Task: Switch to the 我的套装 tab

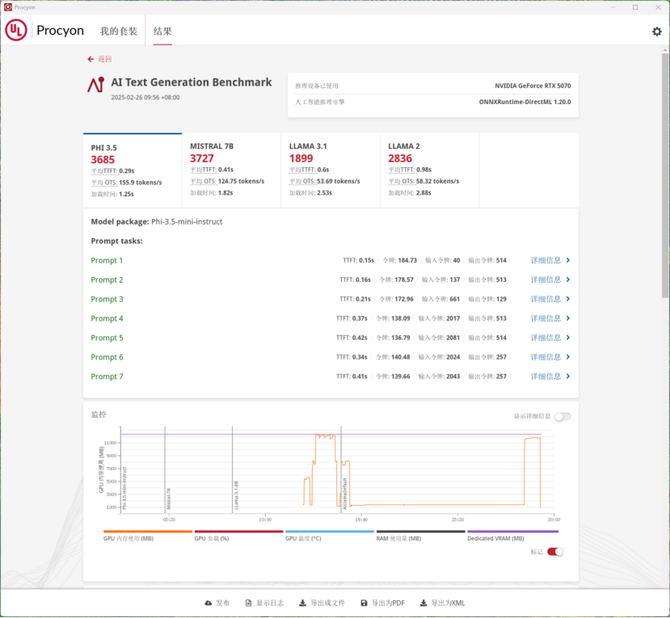Action: pos(119,31)
